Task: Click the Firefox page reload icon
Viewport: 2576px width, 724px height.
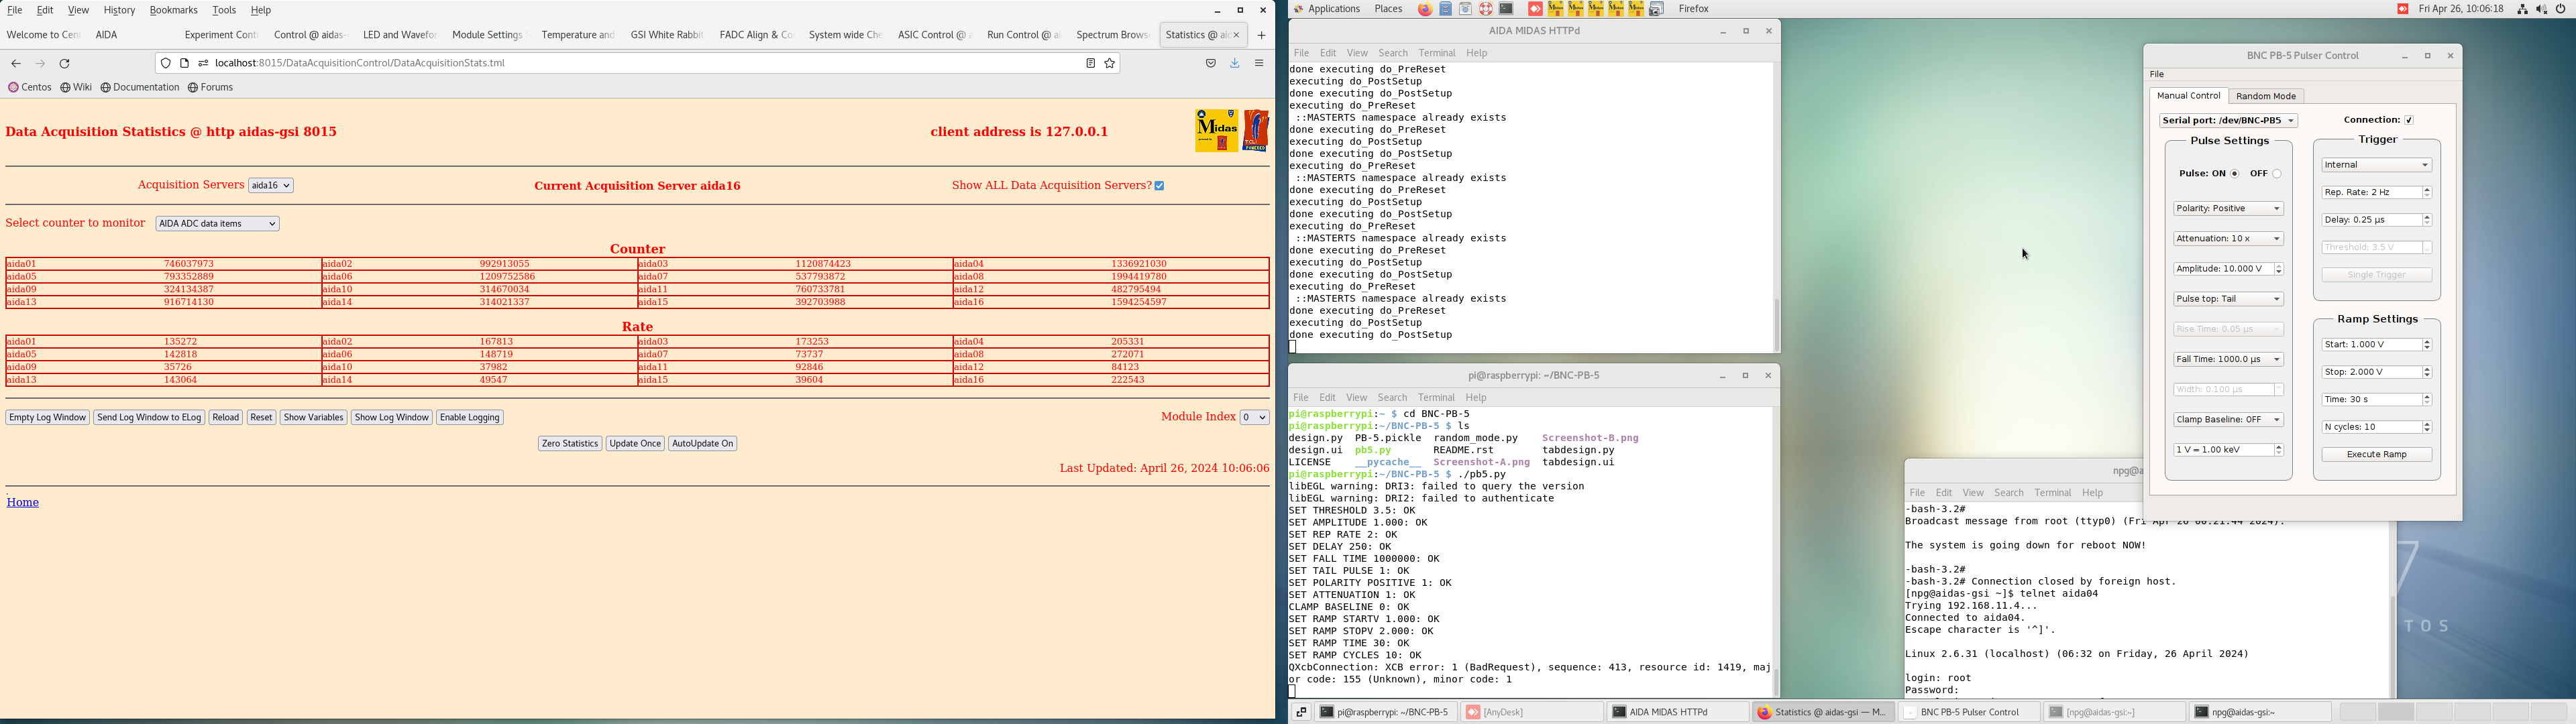Action: 65,64
